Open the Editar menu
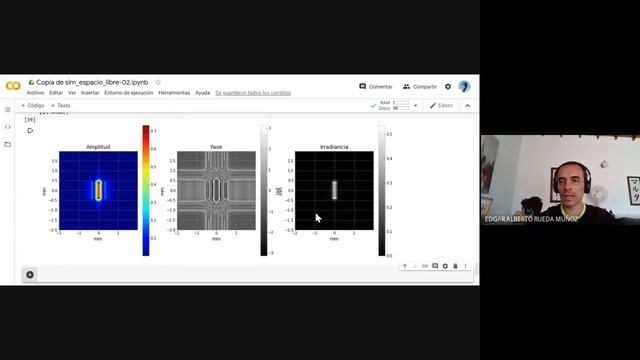 (x=56, y=93)
